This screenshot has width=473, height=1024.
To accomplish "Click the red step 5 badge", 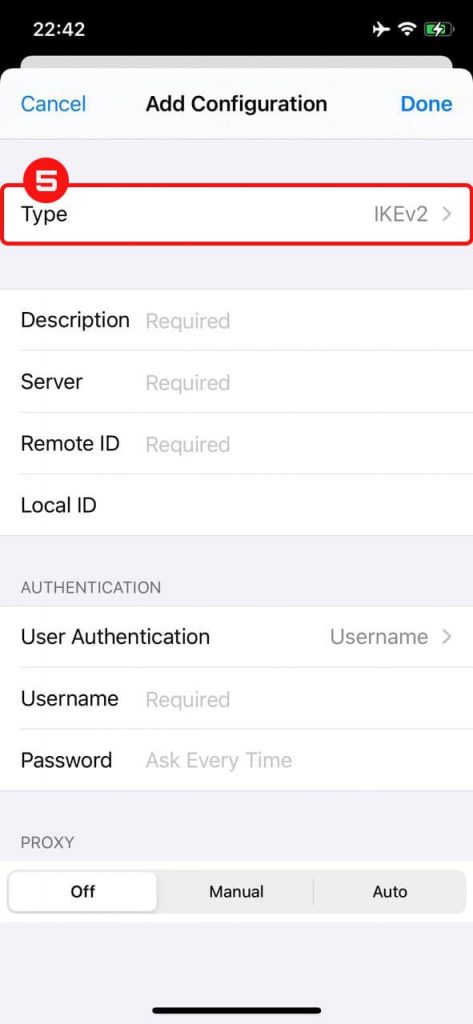I will pyautogui.click(x=46, y=180).
